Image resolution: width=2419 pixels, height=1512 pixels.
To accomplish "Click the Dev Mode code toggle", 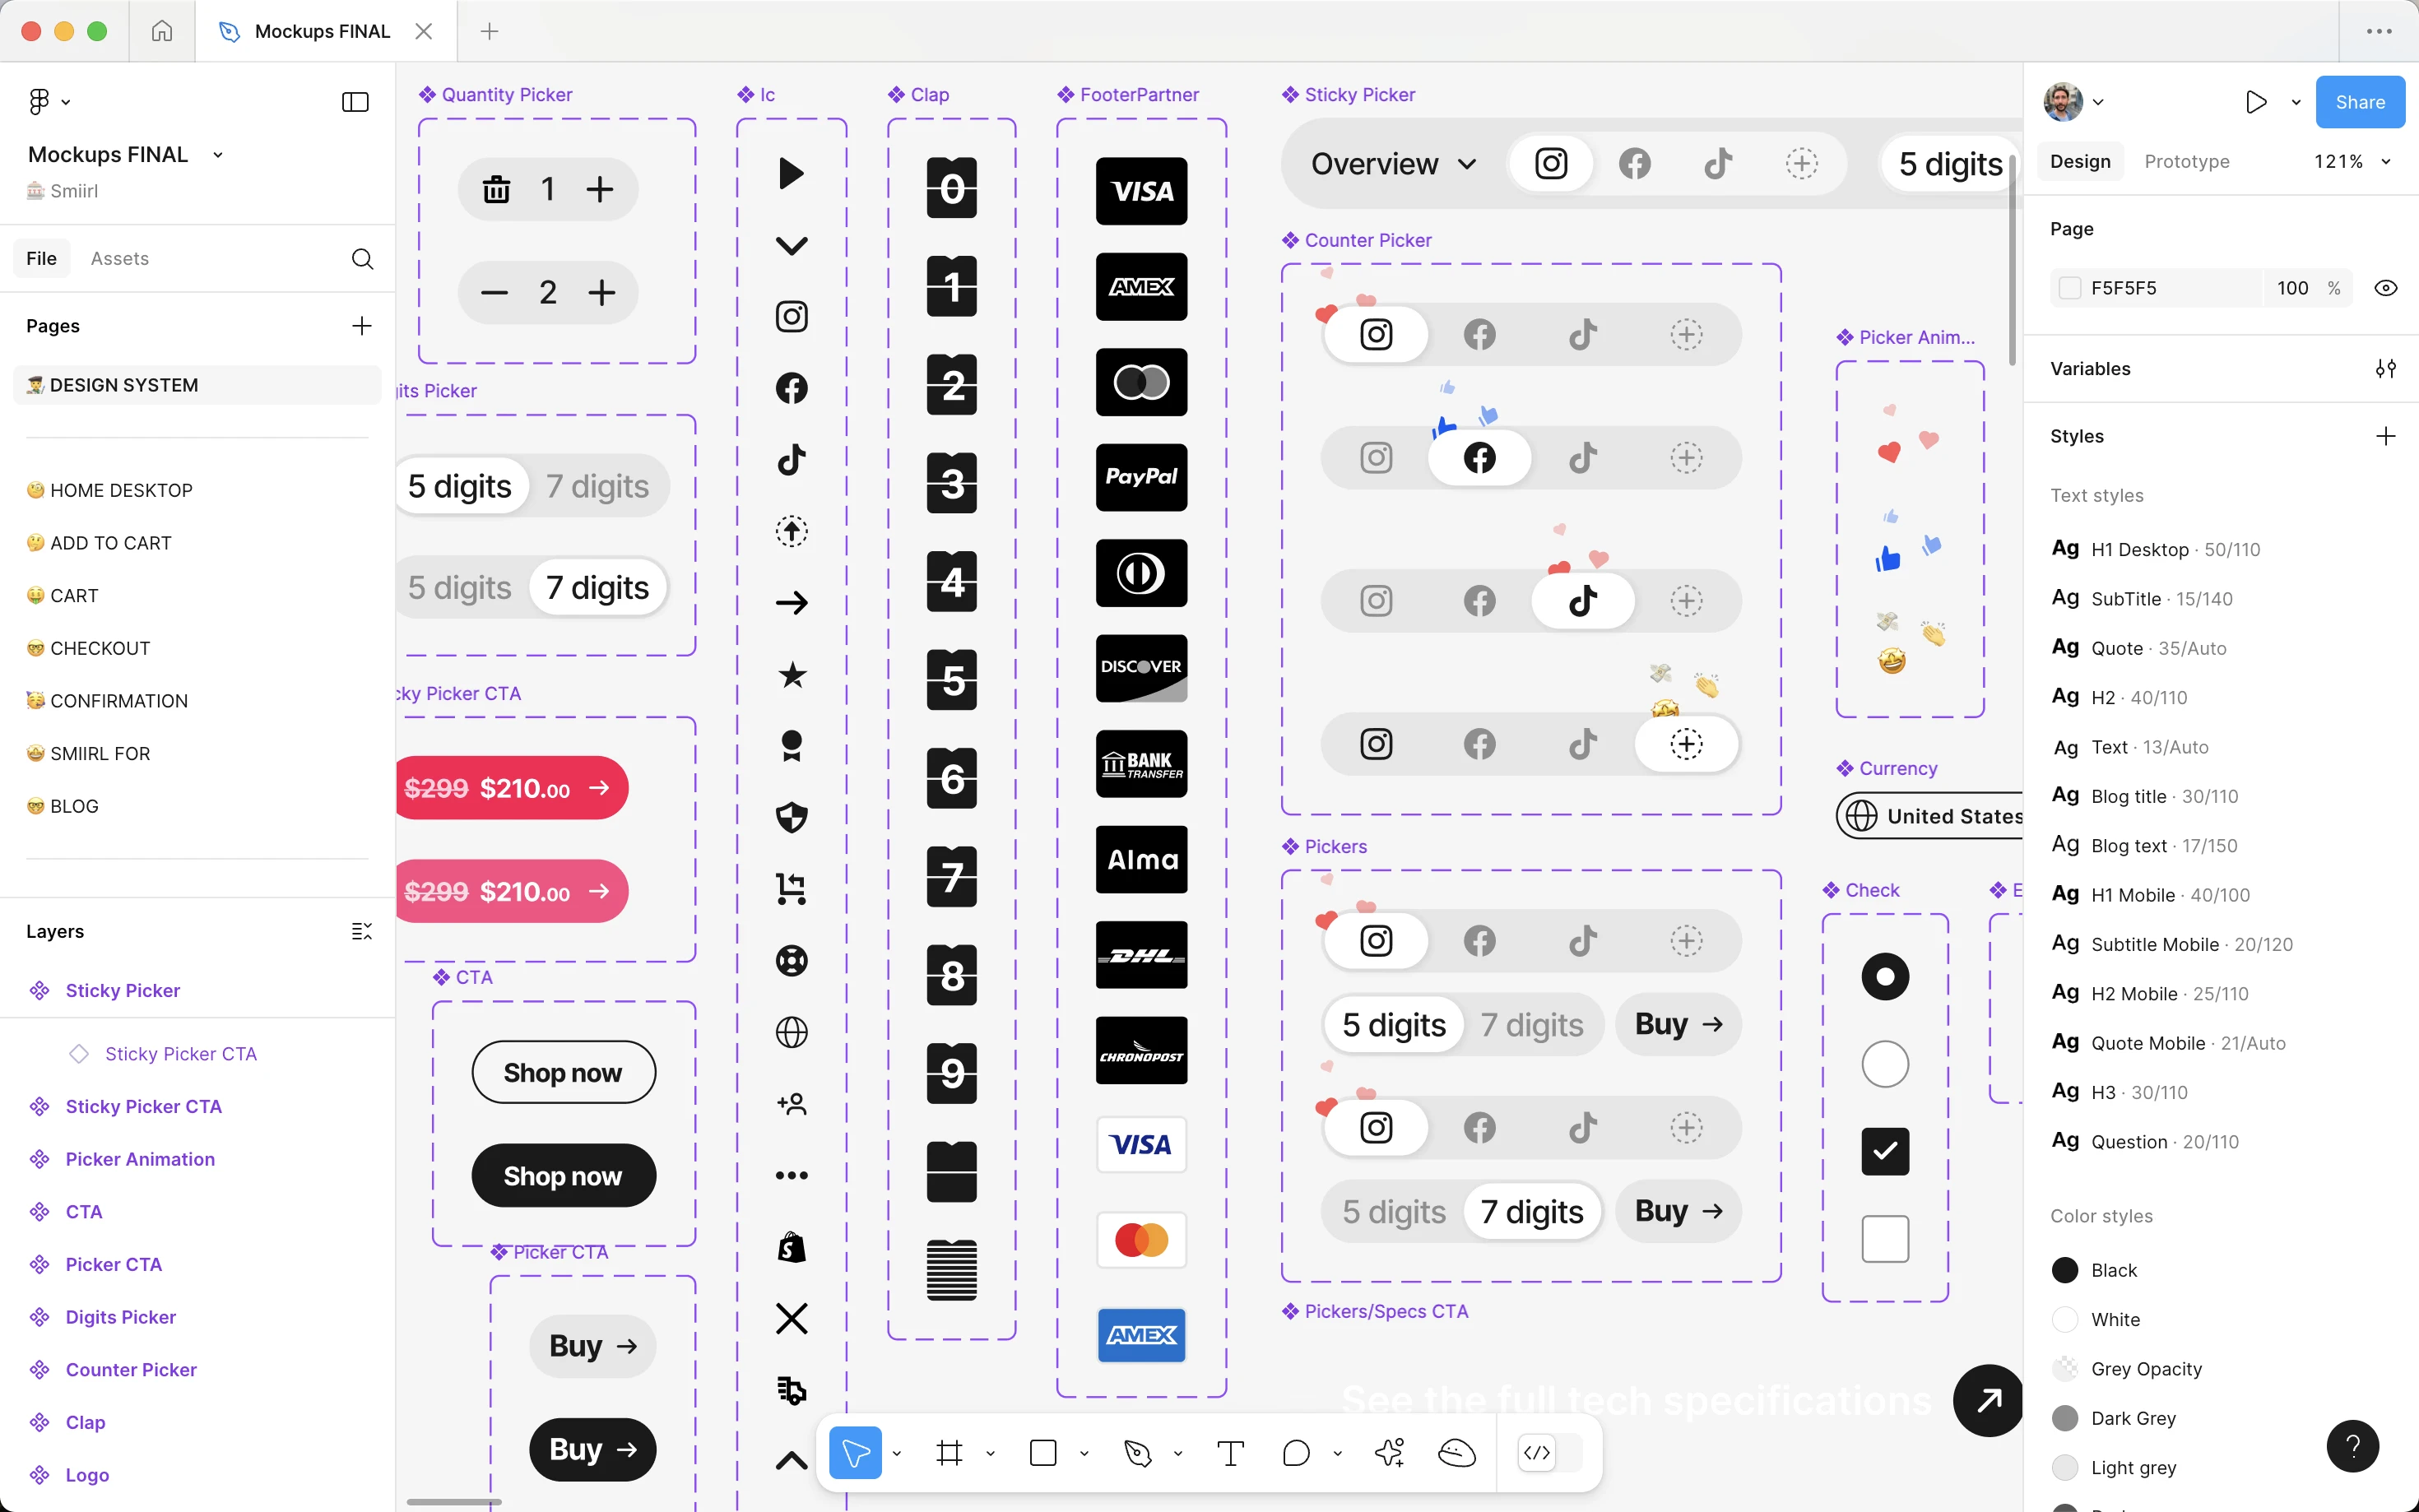I will [x=1537, y=1452].
